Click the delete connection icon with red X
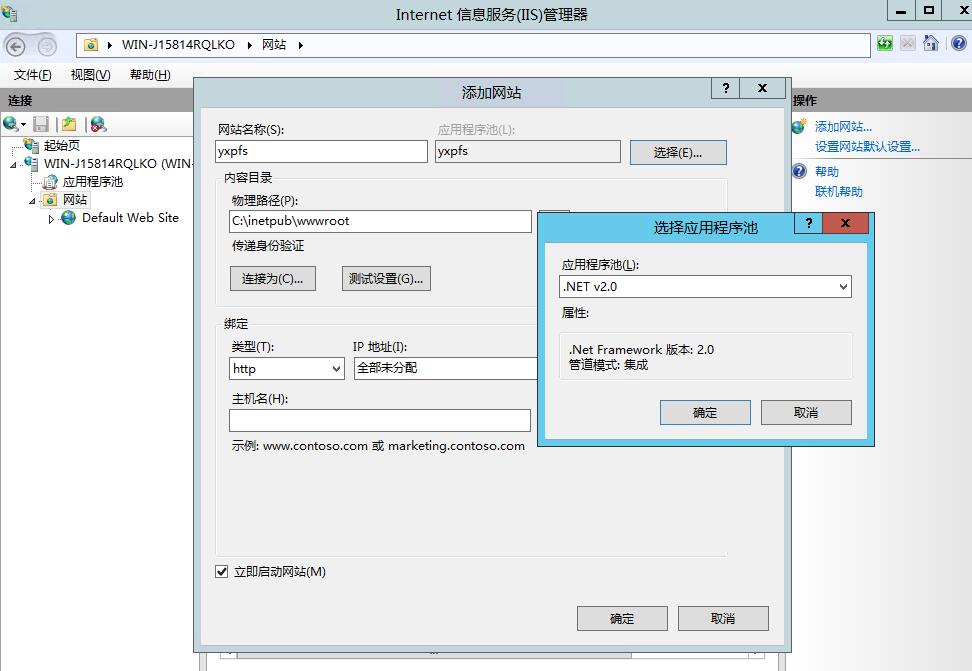Viewport: 972px width, 671px height. click(x=98, y=124)
